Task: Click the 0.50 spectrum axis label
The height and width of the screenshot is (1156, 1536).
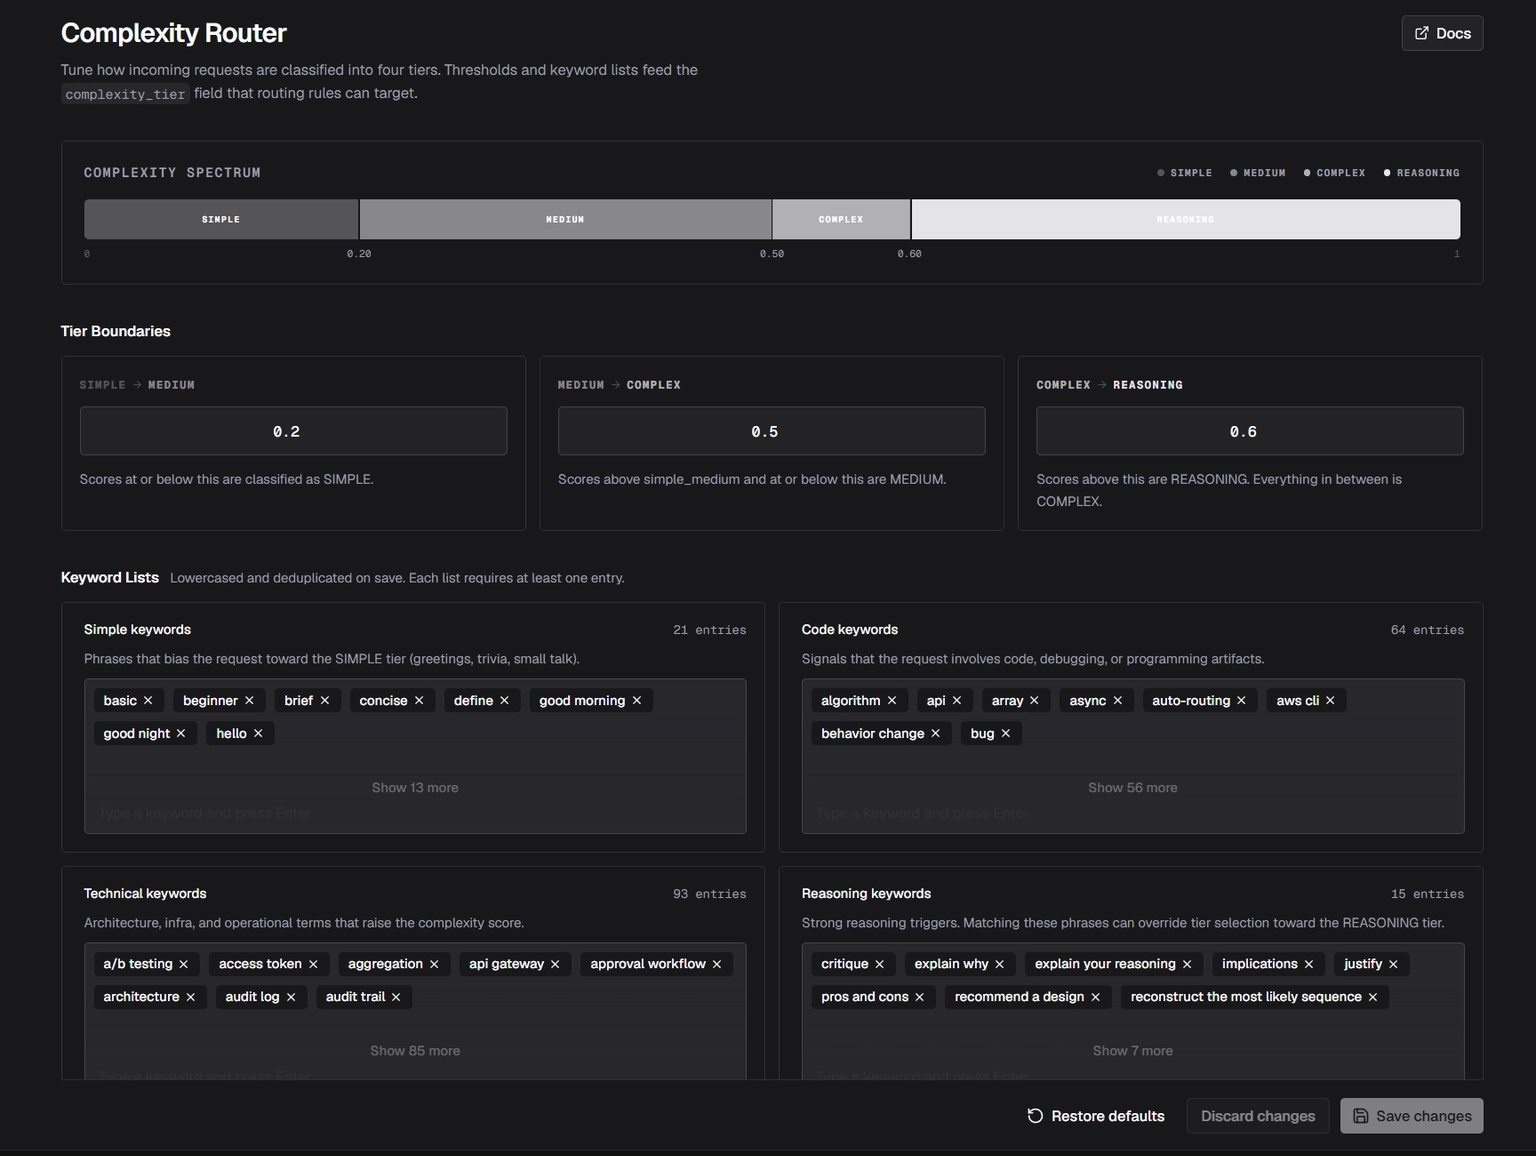Action: [772, 254]
